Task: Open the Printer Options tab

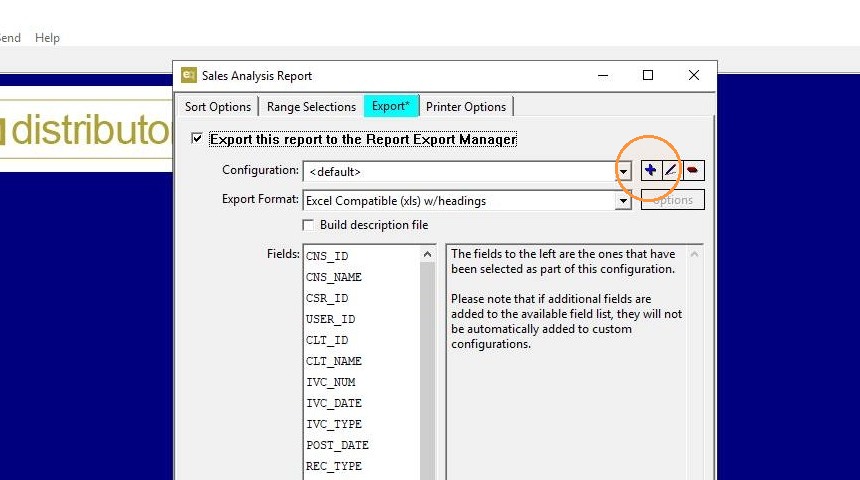Action: [466, 106]
